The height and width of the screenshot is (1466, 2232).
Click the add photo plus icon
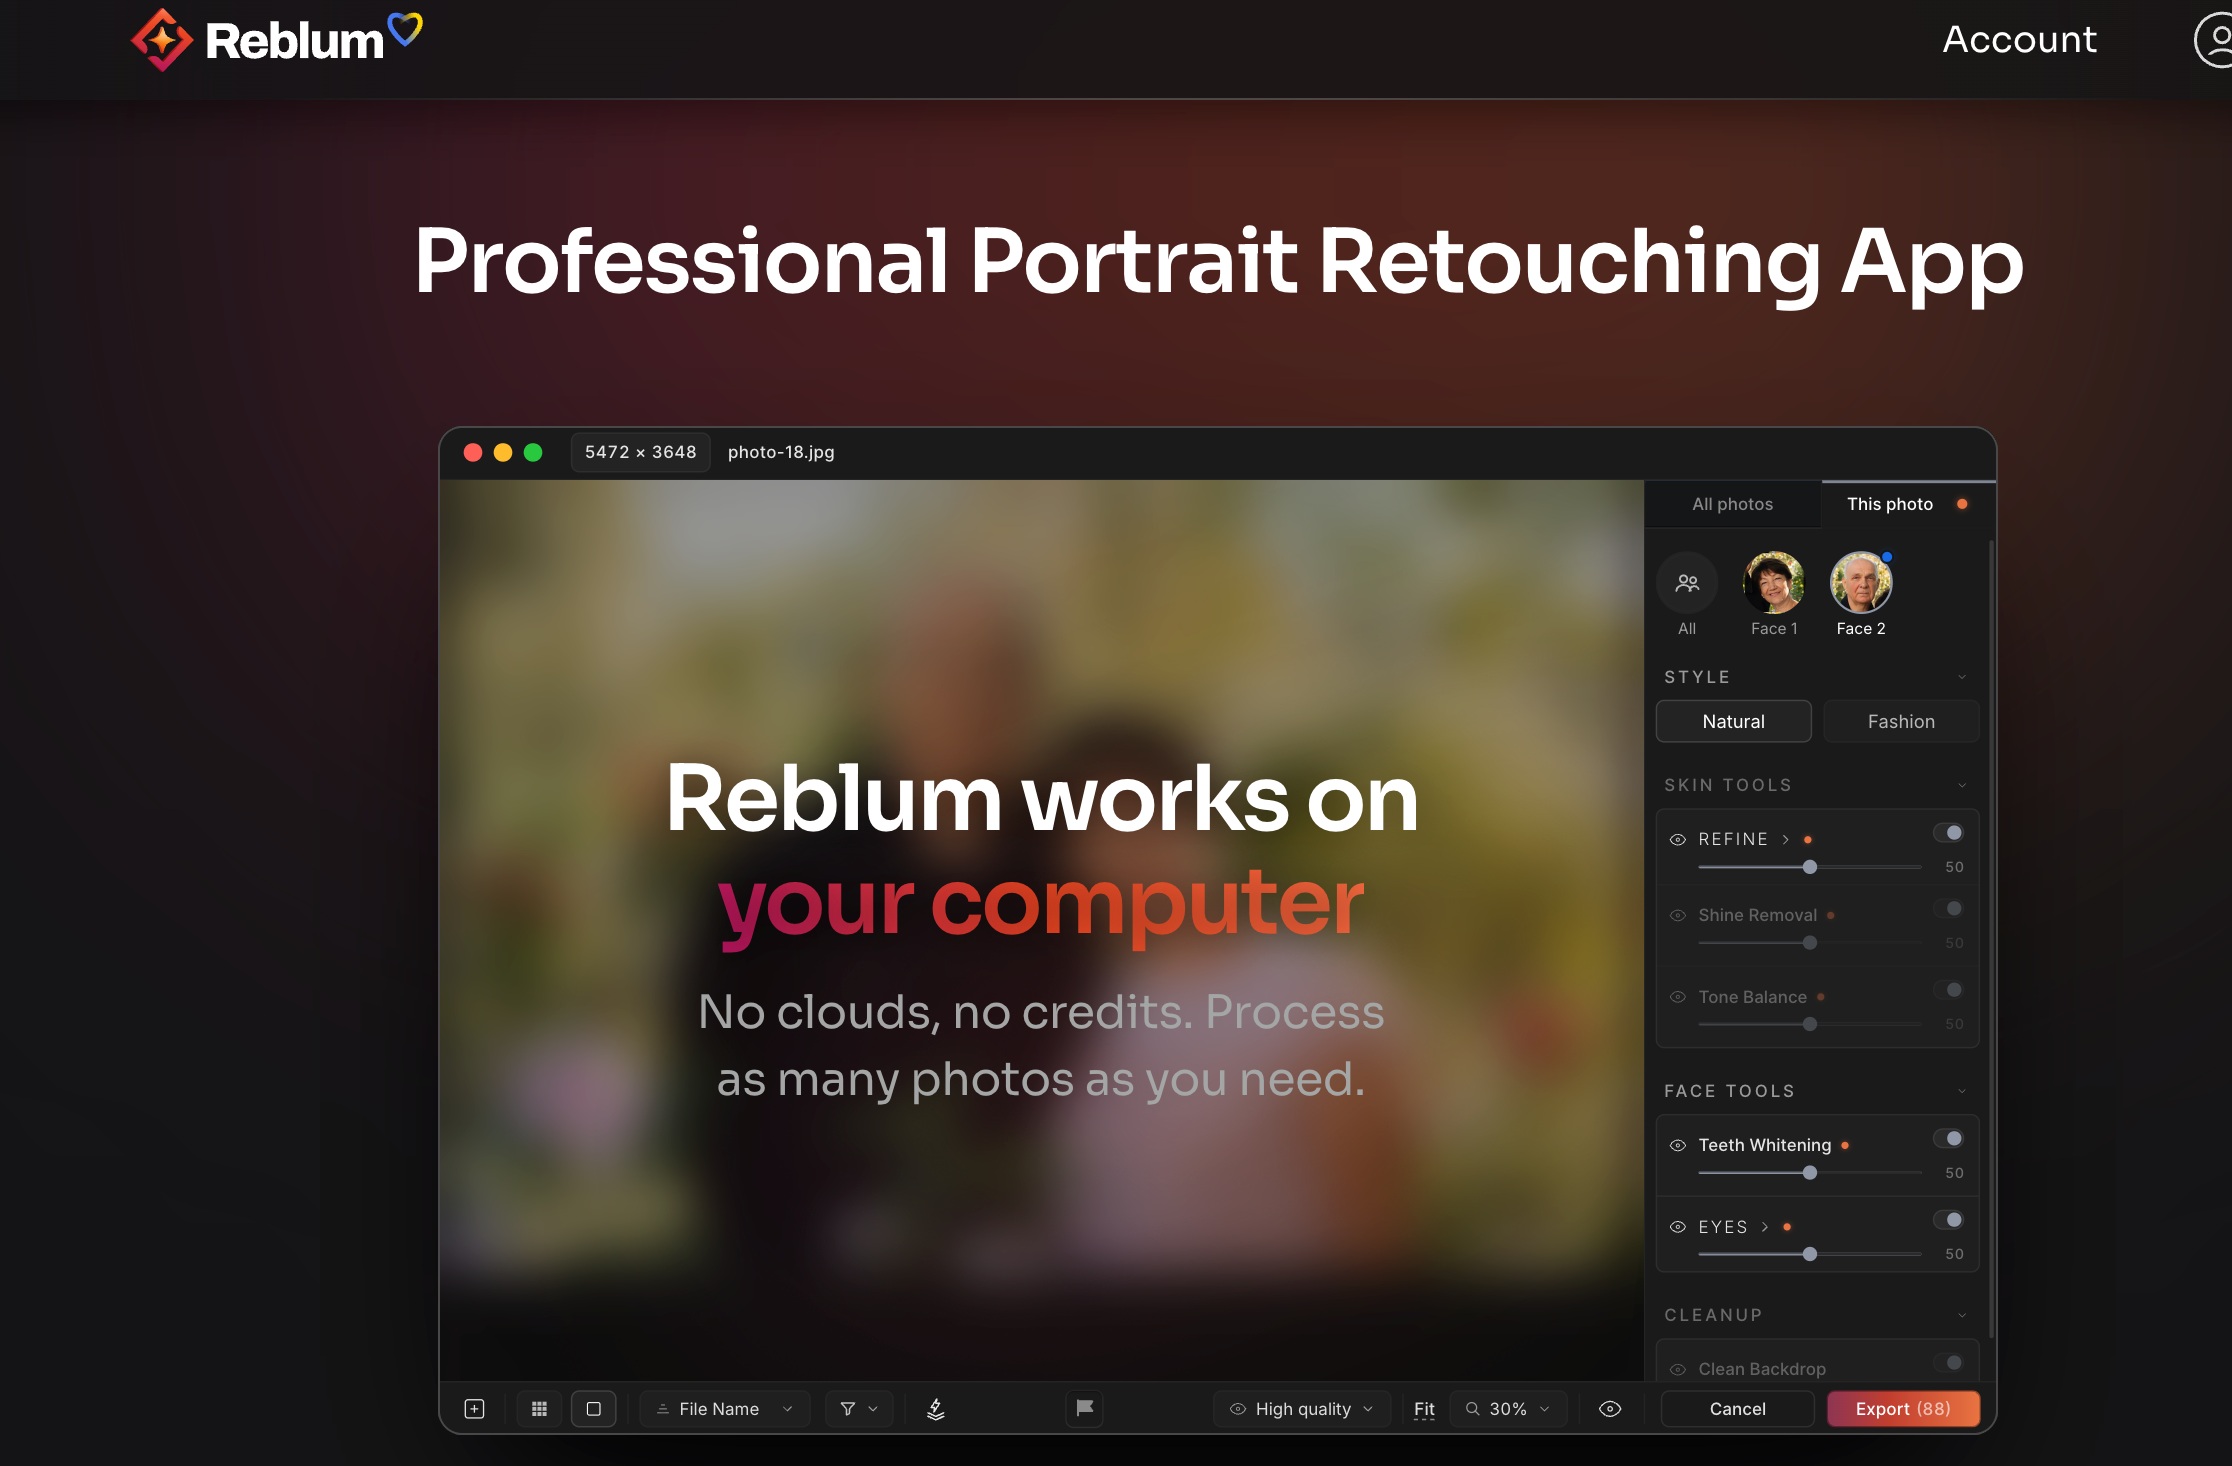475,1409
